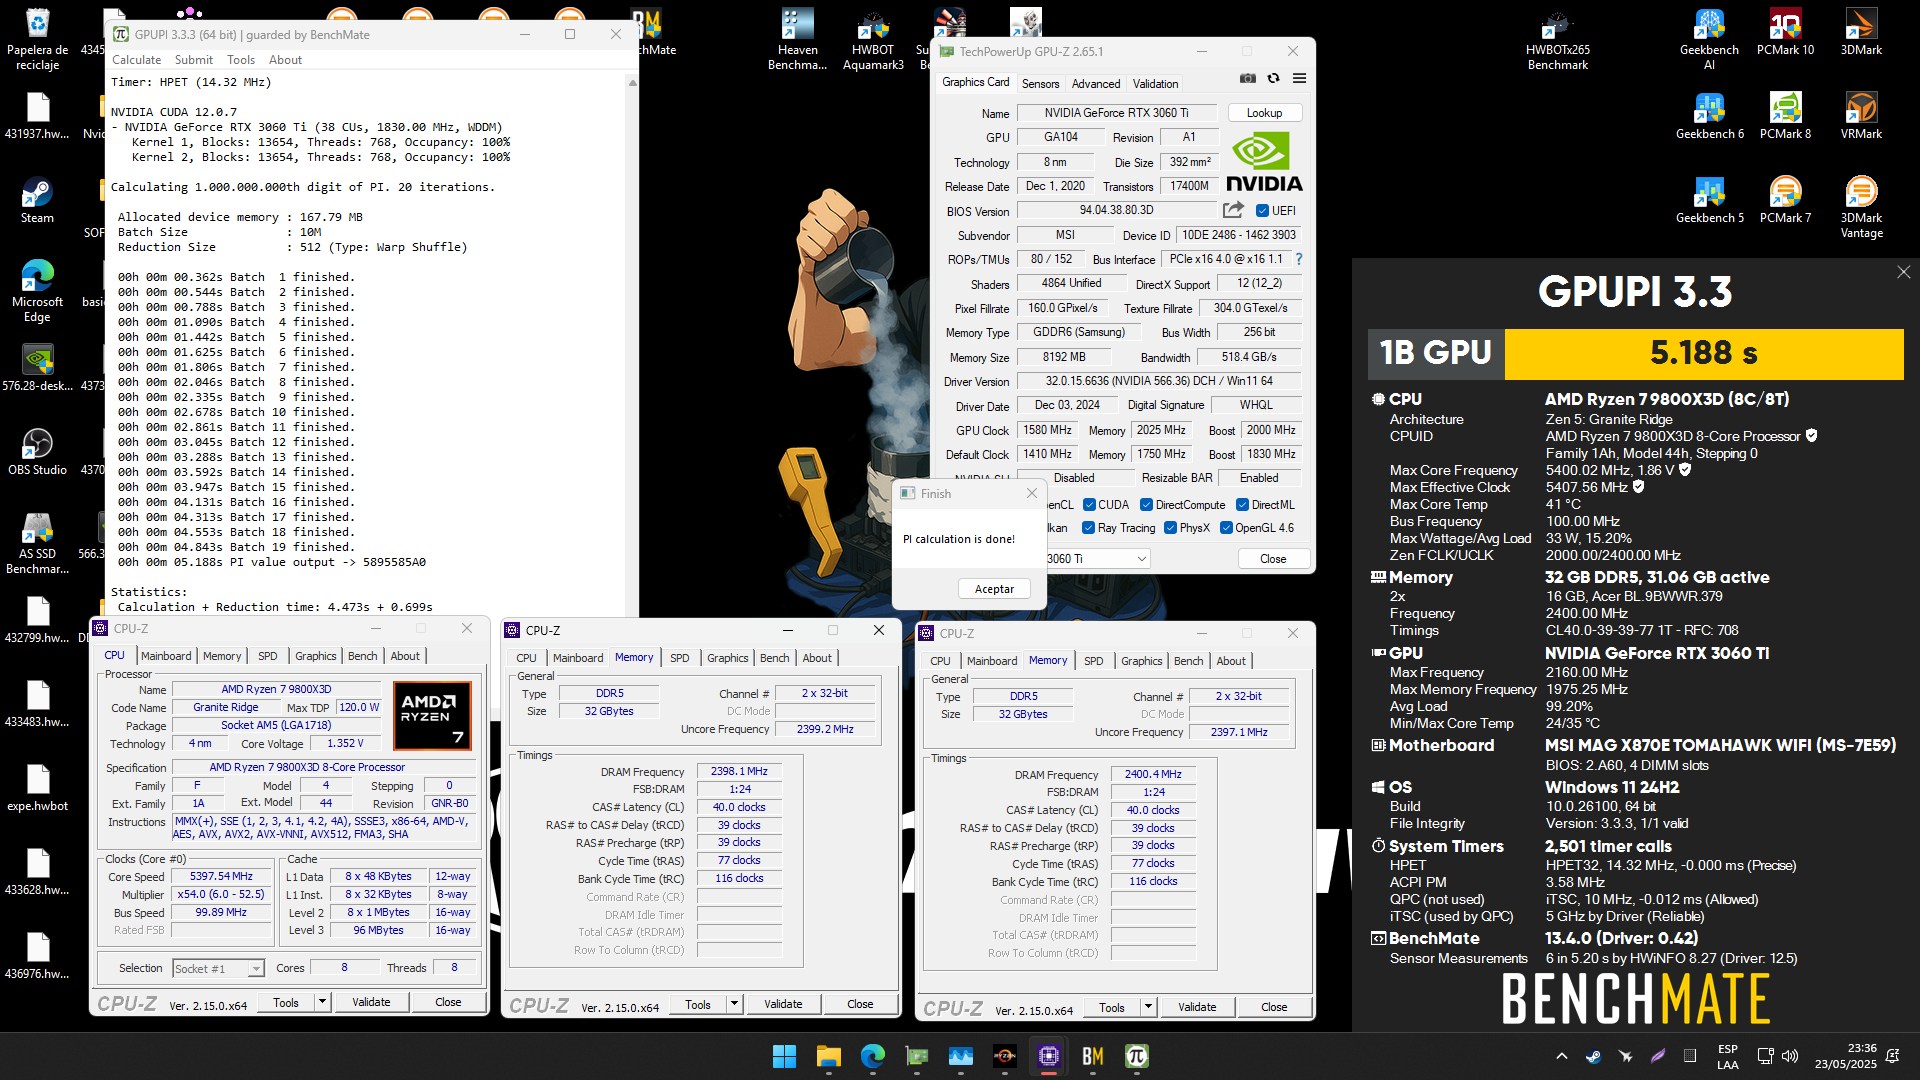Click the Bus Interface question mark icon
1920x1080 pixels.
(x=1298, y=259)
